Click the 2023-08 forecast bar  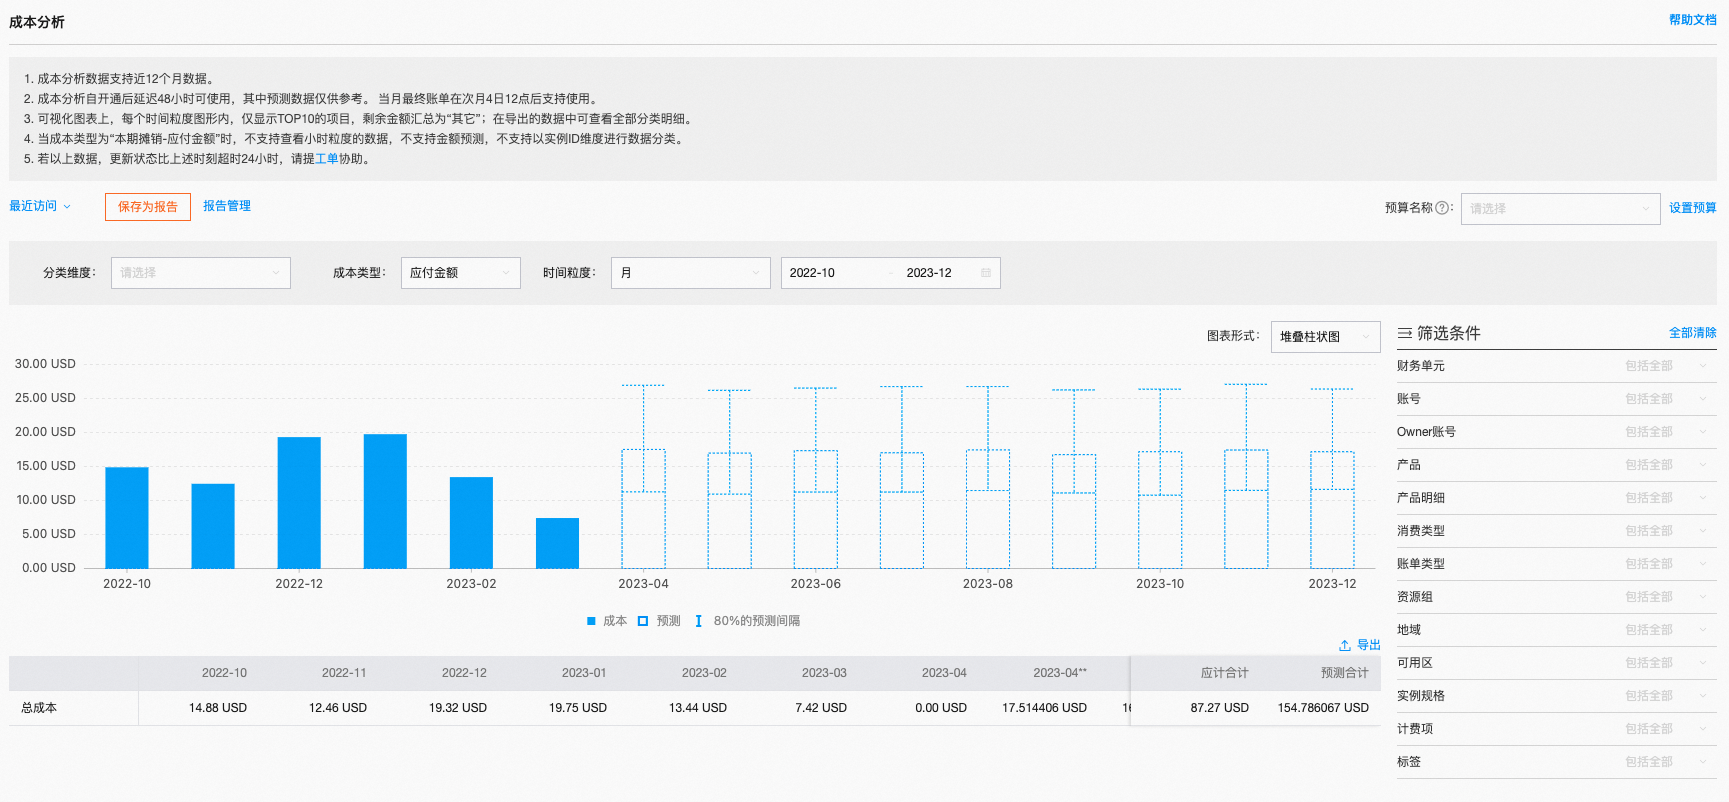pyautogui.click(x=988, y=509)
